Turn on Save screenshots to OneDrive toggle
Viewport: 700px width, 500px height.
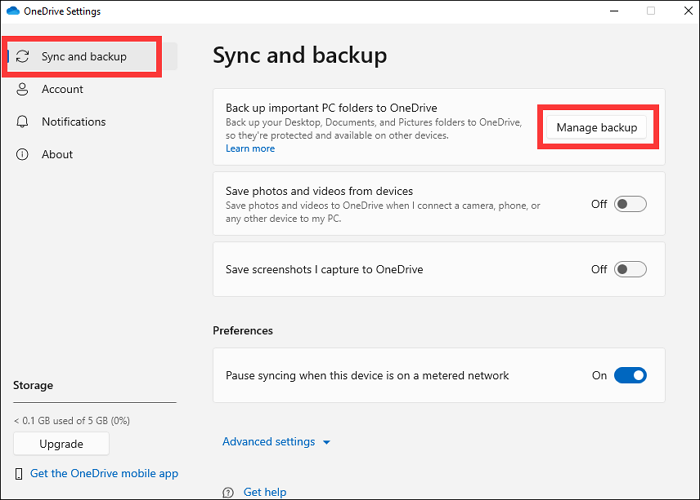coord(630,269)
